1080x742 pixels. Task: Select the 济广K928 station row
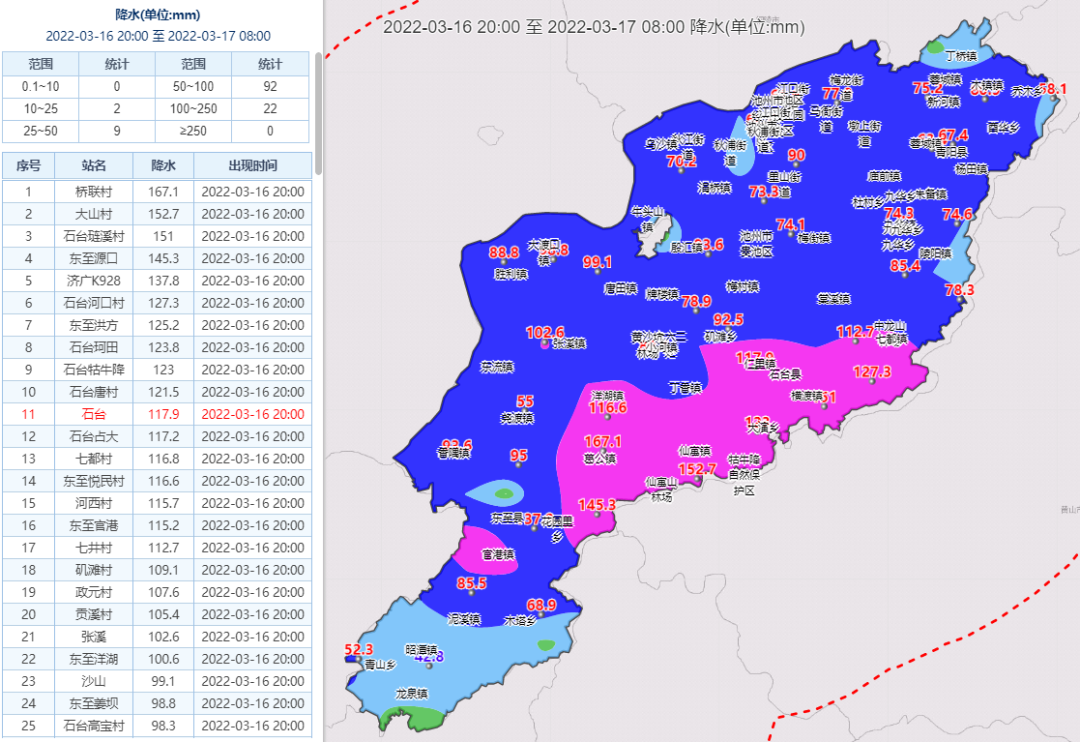(x=94, y=281)
